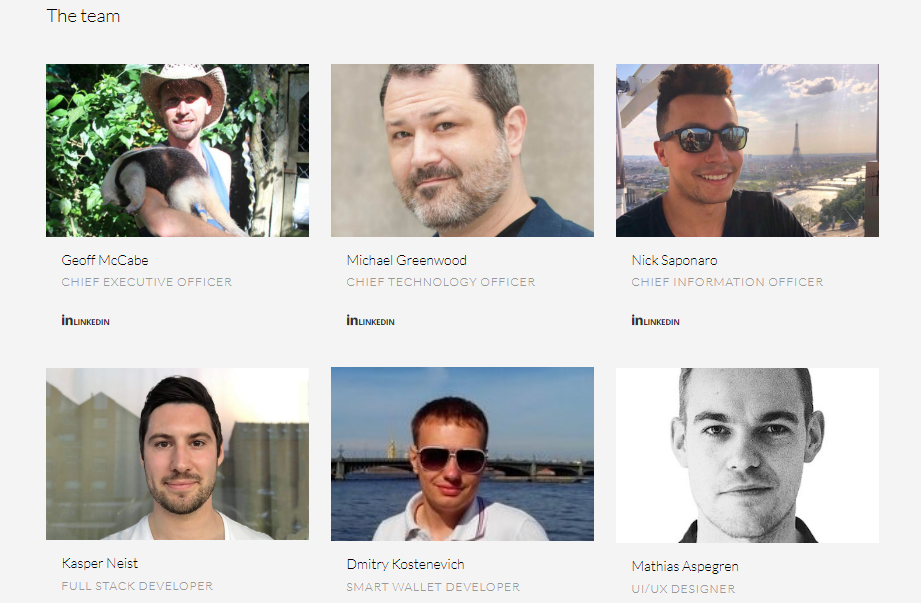Click the Chief Information Officer title
The width and height of the screenshot is (921, 603).
coord(727,282)
